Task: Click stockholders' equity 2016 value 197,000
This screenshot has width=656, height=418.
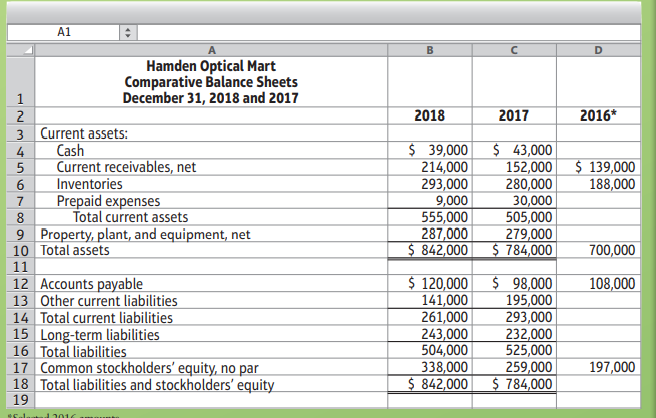Action: pos(598,367)
